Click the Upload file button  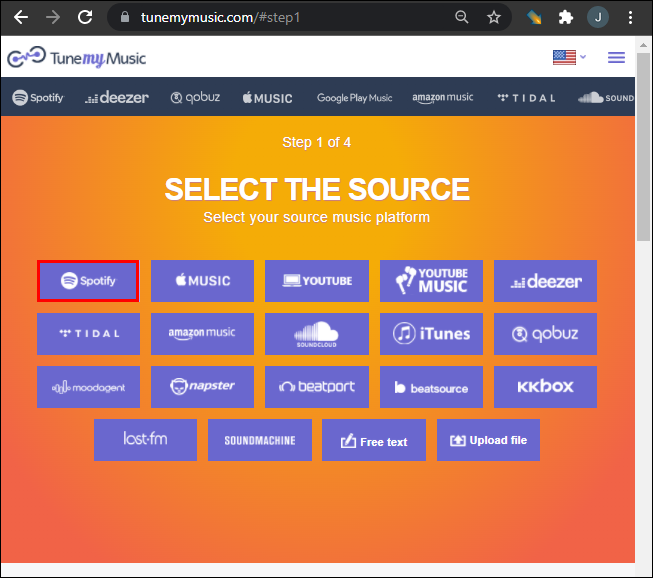coord(488,441)
